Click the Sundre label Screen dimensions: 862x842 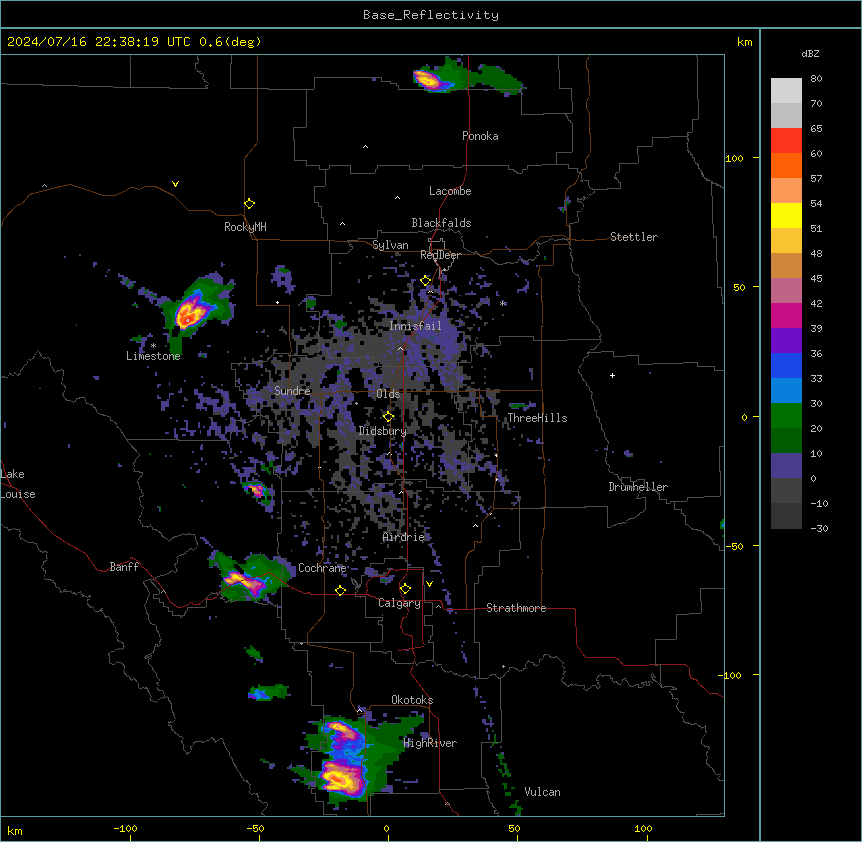click(292, 391)
